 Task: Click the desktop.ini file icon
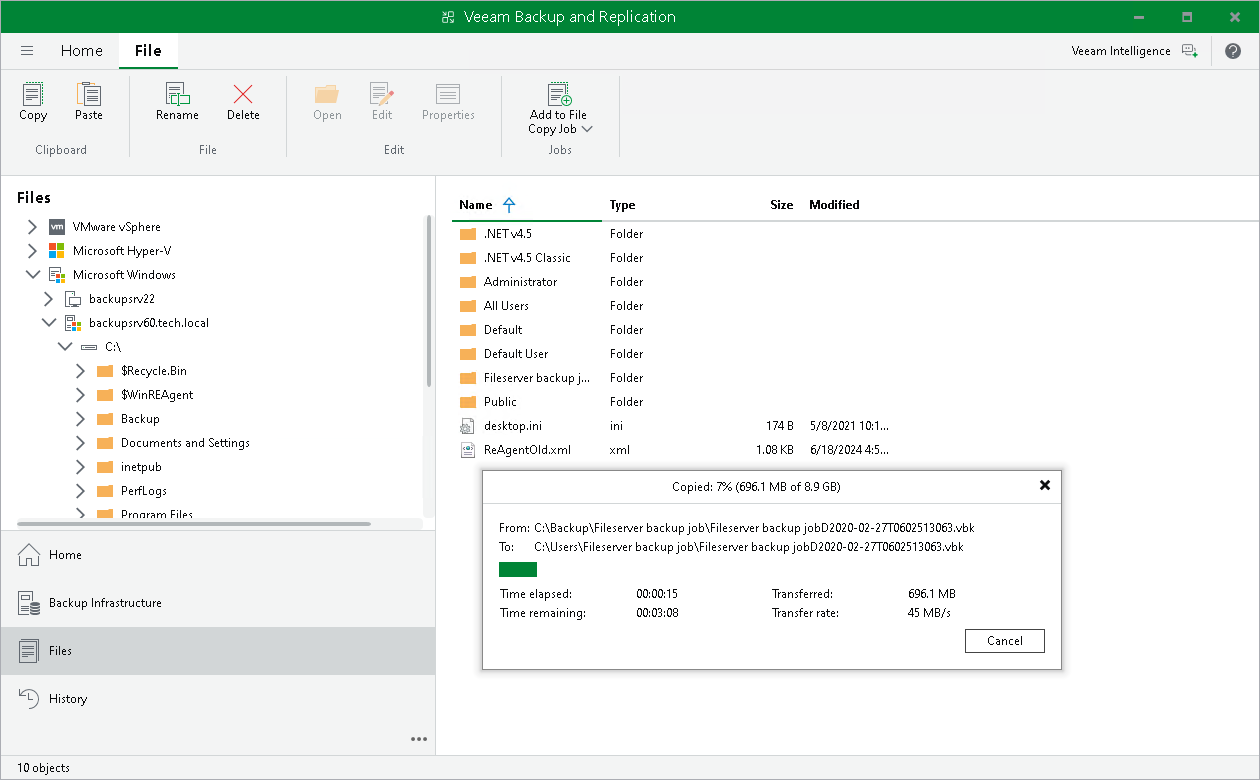click(x=467, y=426)
